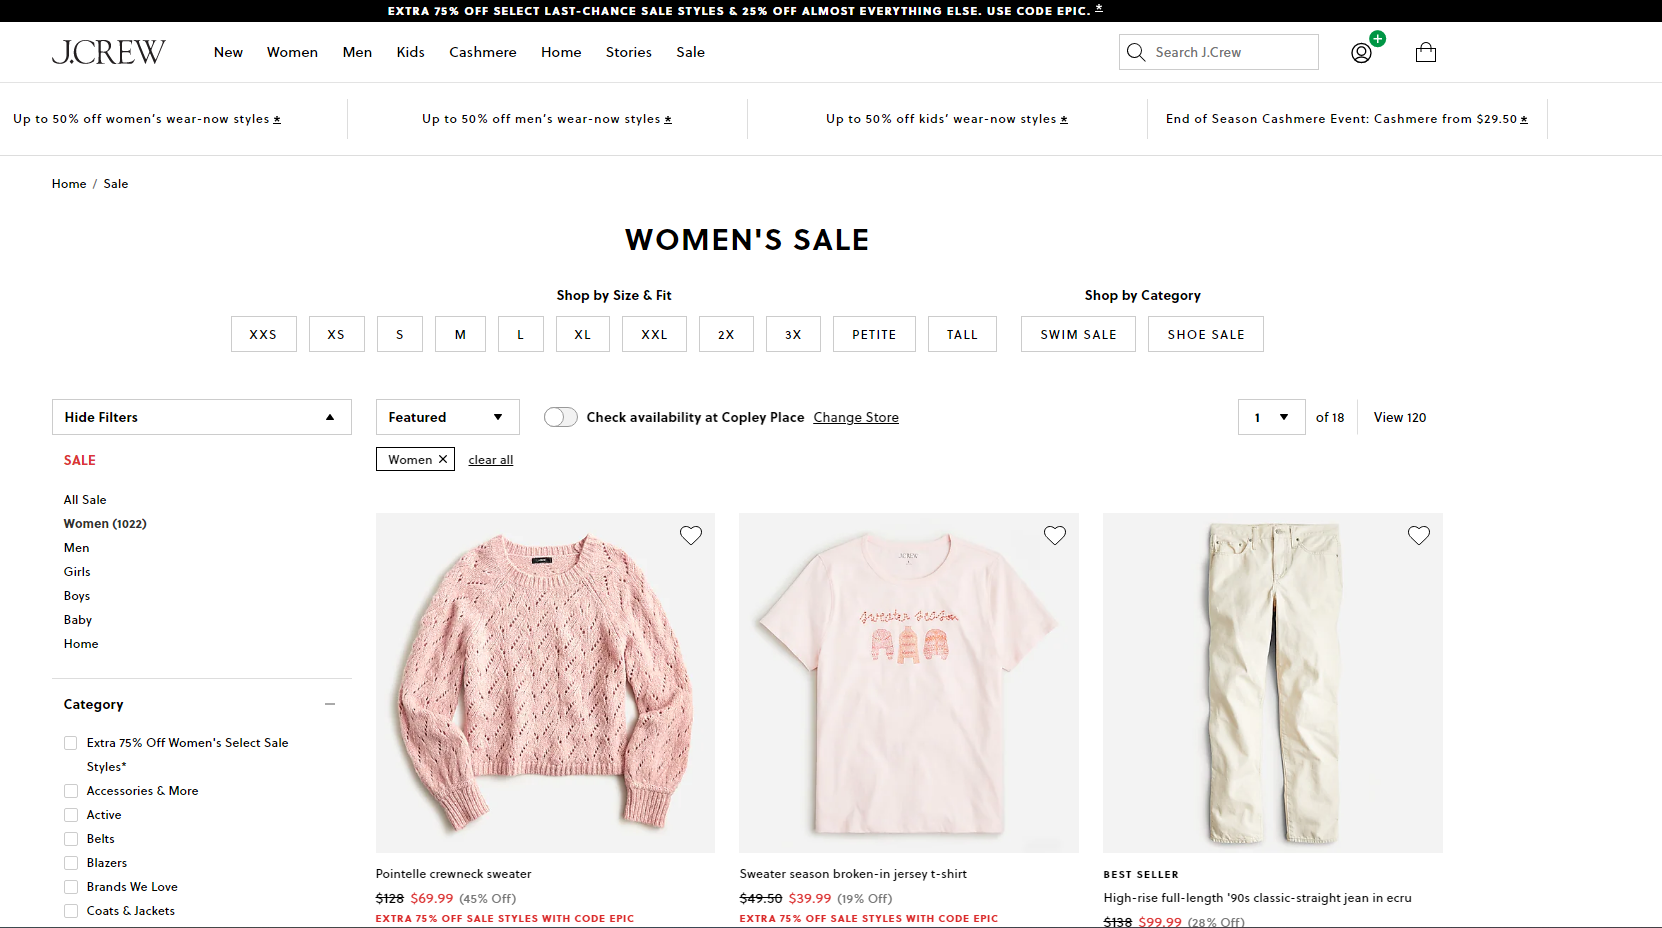Collapse the Category filter section
The height and width of the screenshot is (928, 1662).
tap(330, 704)
